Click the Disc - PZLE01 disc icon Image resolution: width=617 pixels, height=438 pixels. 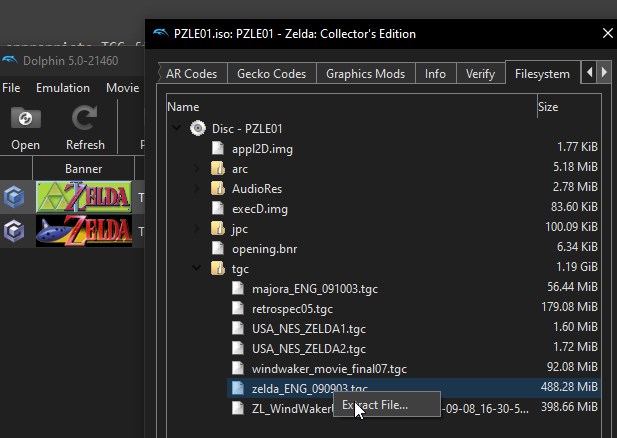coord(198,128)
